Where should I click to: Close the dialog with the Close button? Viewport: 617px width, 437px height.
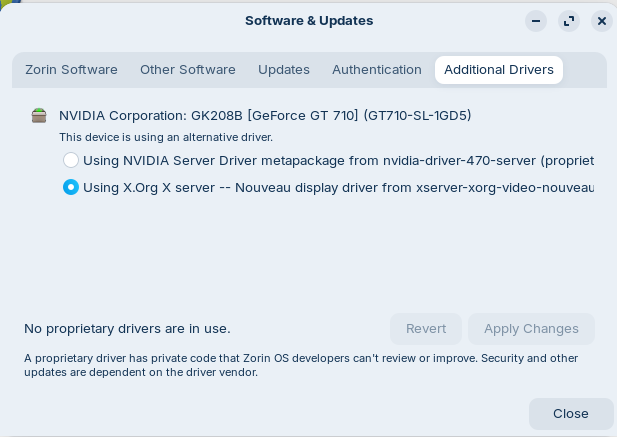point(571,414)
